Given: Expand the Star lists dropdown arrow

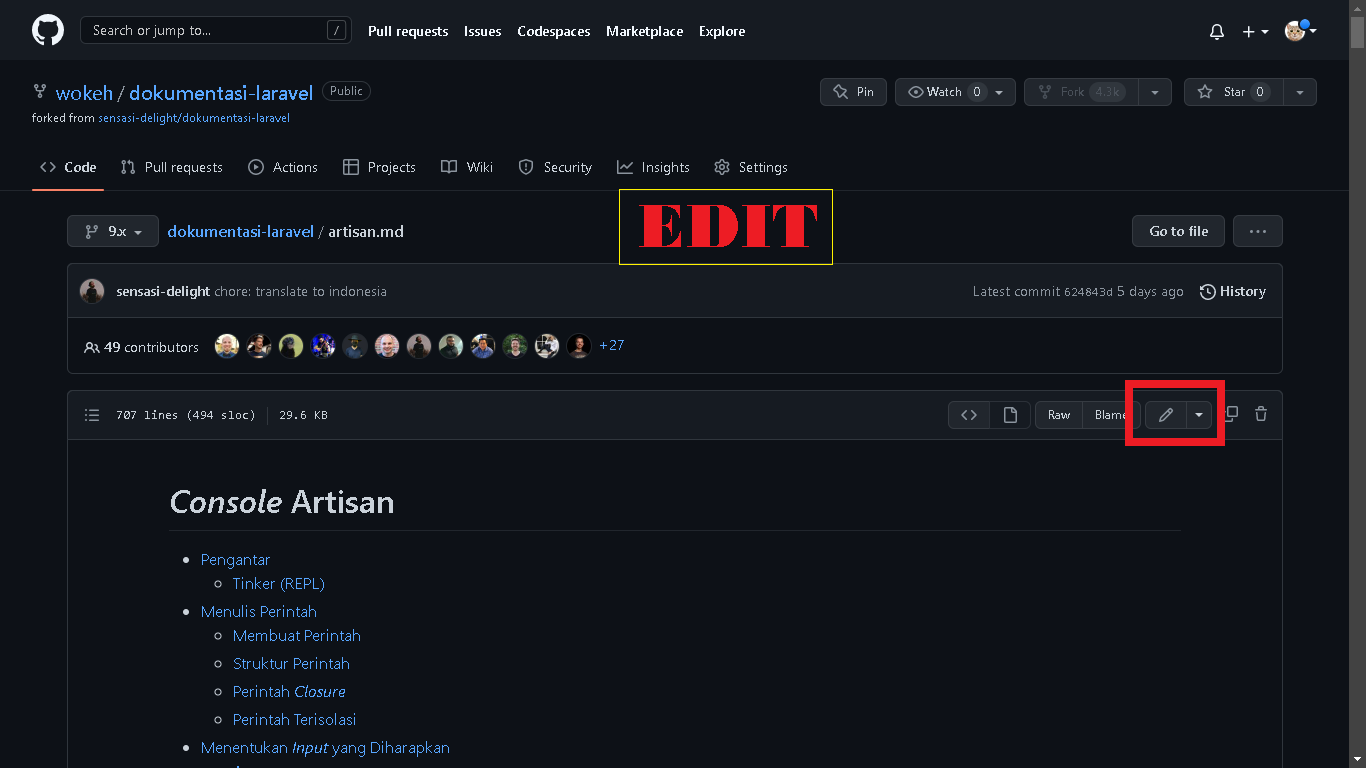Looking at the screenshot, I should 1300,92.
